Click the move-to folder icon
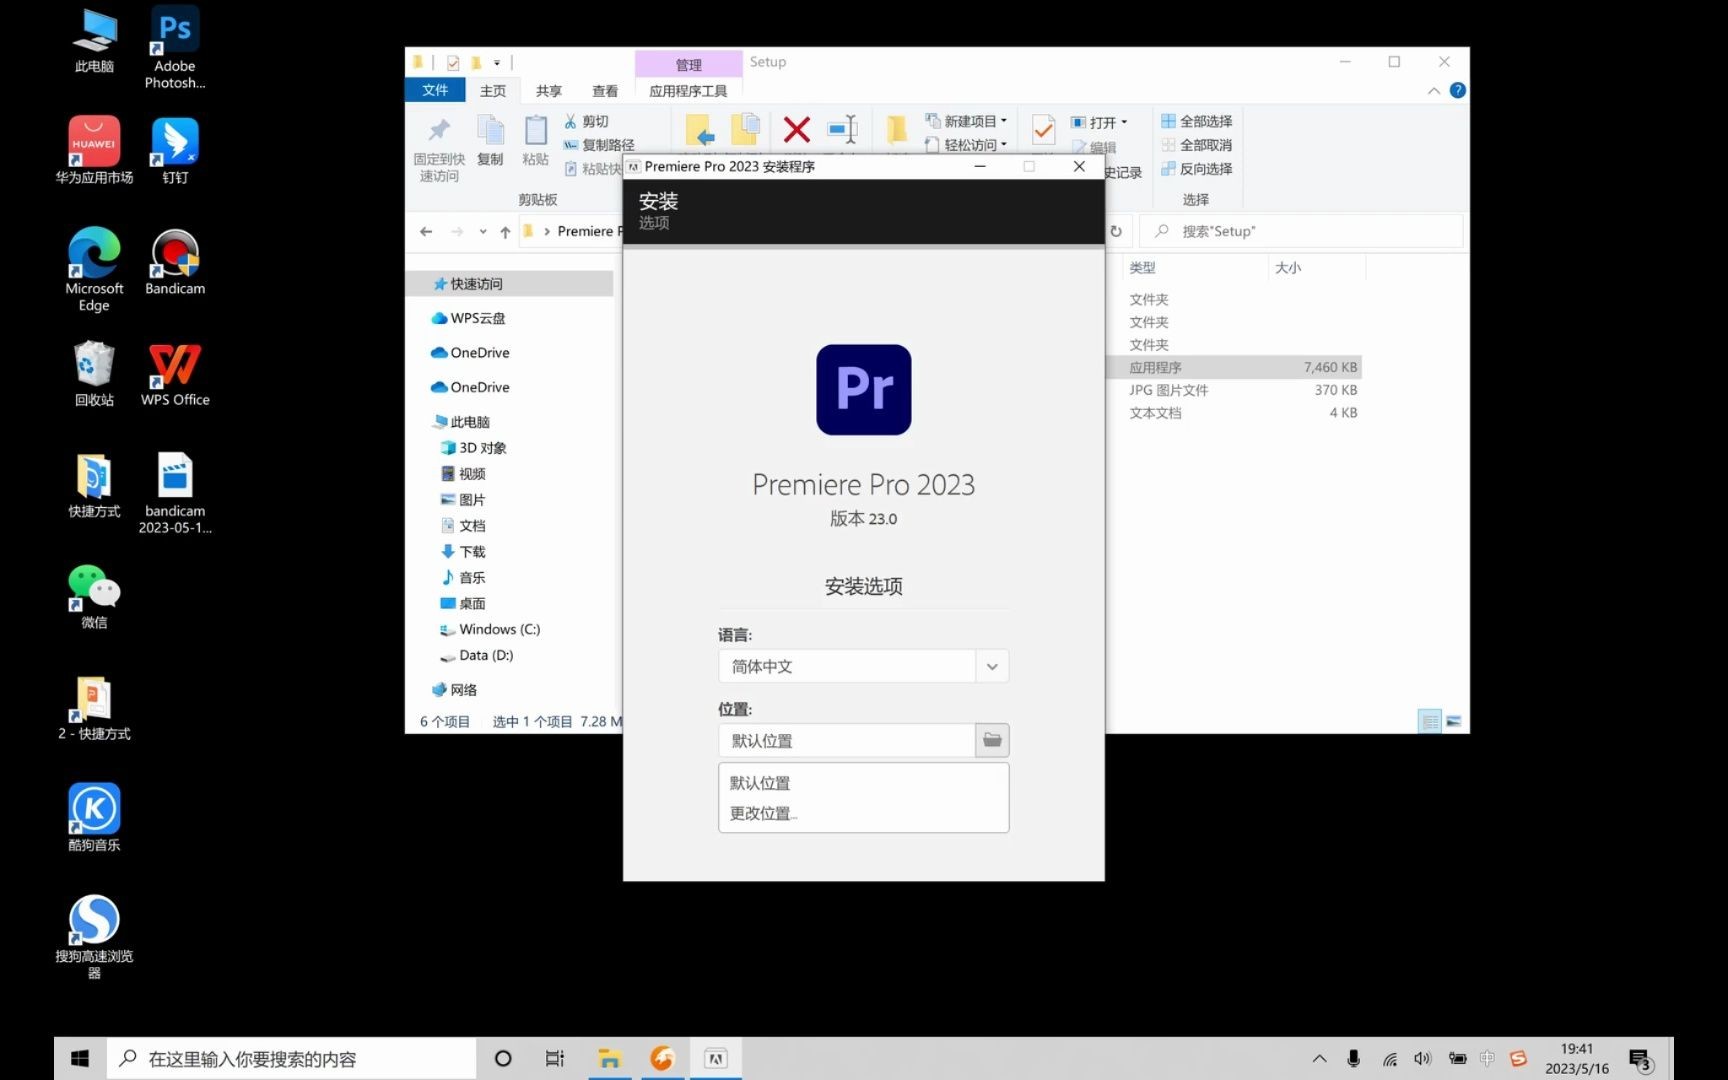The image size is (1728, 1080). tap(699, 130)
